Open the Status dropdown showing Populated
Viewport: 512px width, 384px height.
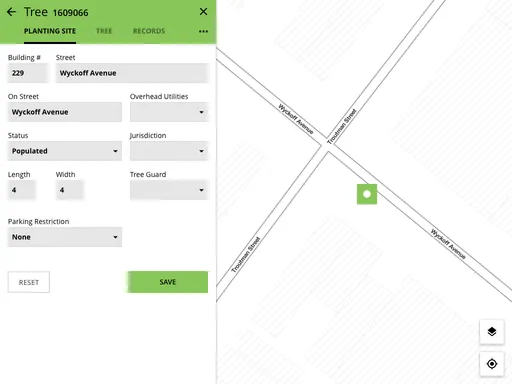tap(65, 151)
